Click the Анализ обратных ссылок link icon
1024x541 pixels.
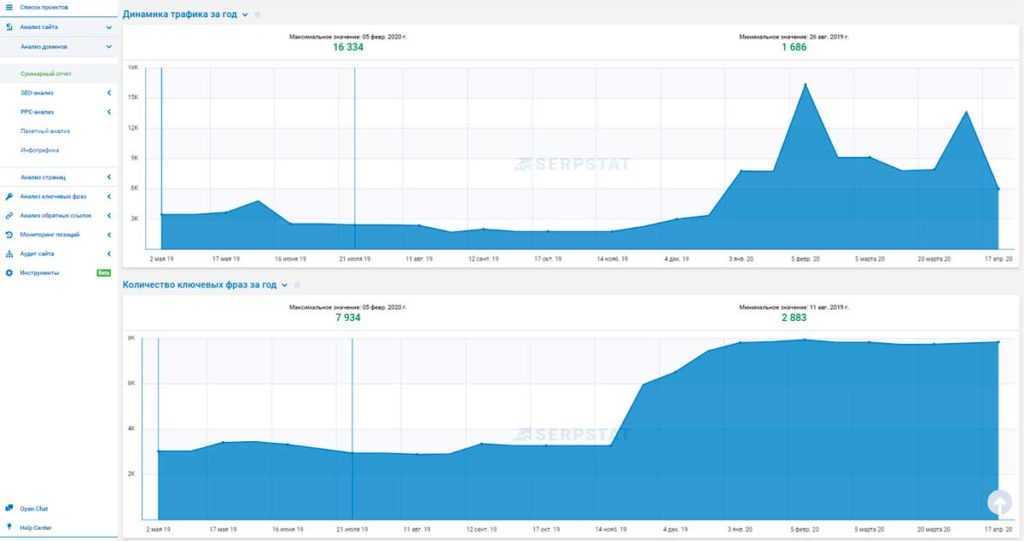pos(9,215)
